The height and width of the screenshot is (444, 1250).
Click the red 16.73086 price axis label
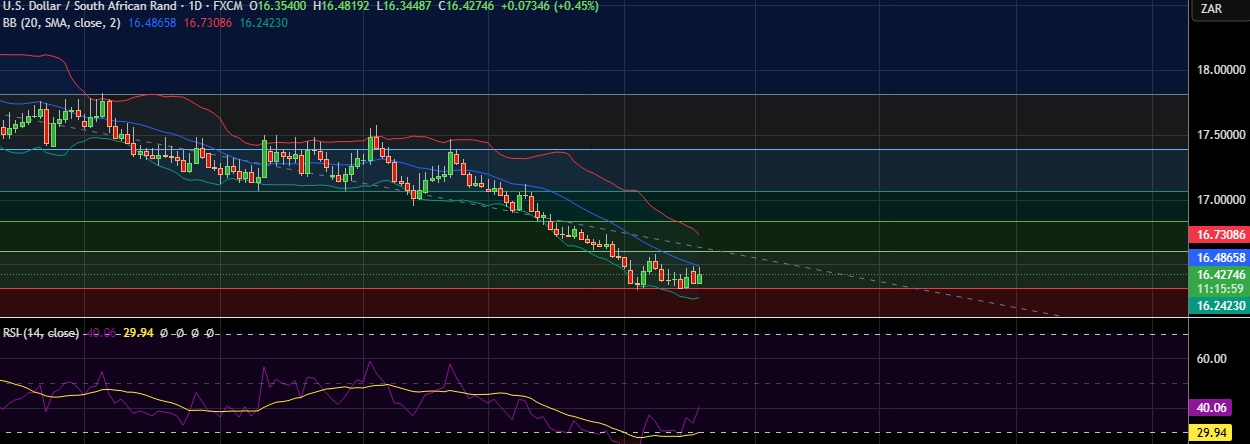pos(1218,234)
